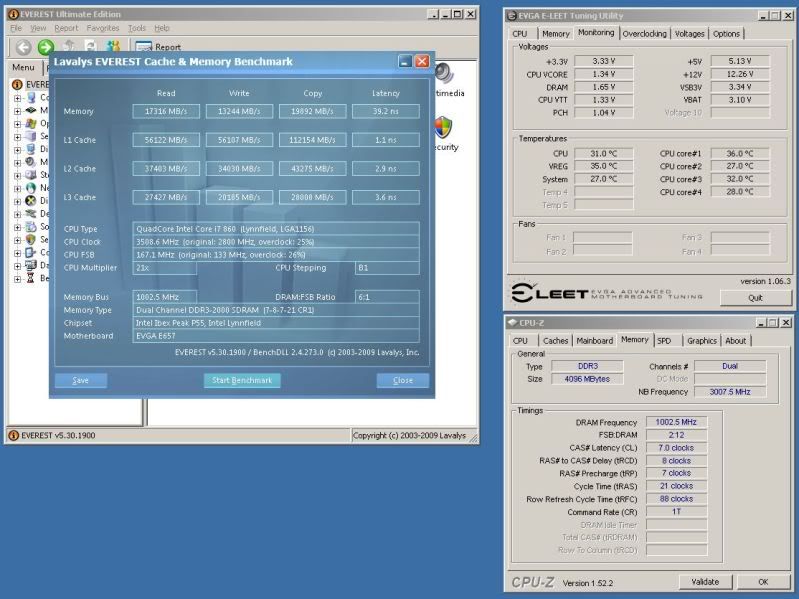799x599 pixels.
Task: Switch to the SPD tab in CPU-Z
Action: tap(664, 341)
